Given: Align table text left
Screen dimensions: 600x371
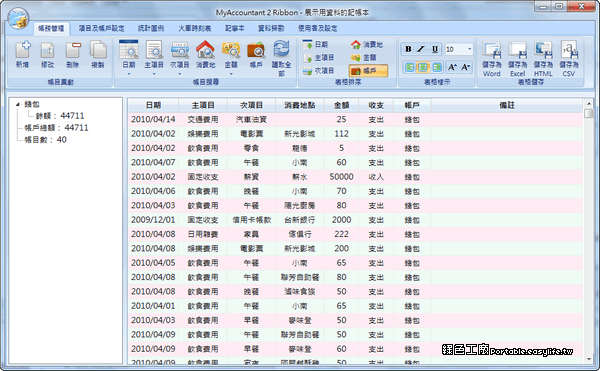Looking at the screenshot, I should [409, 67].
